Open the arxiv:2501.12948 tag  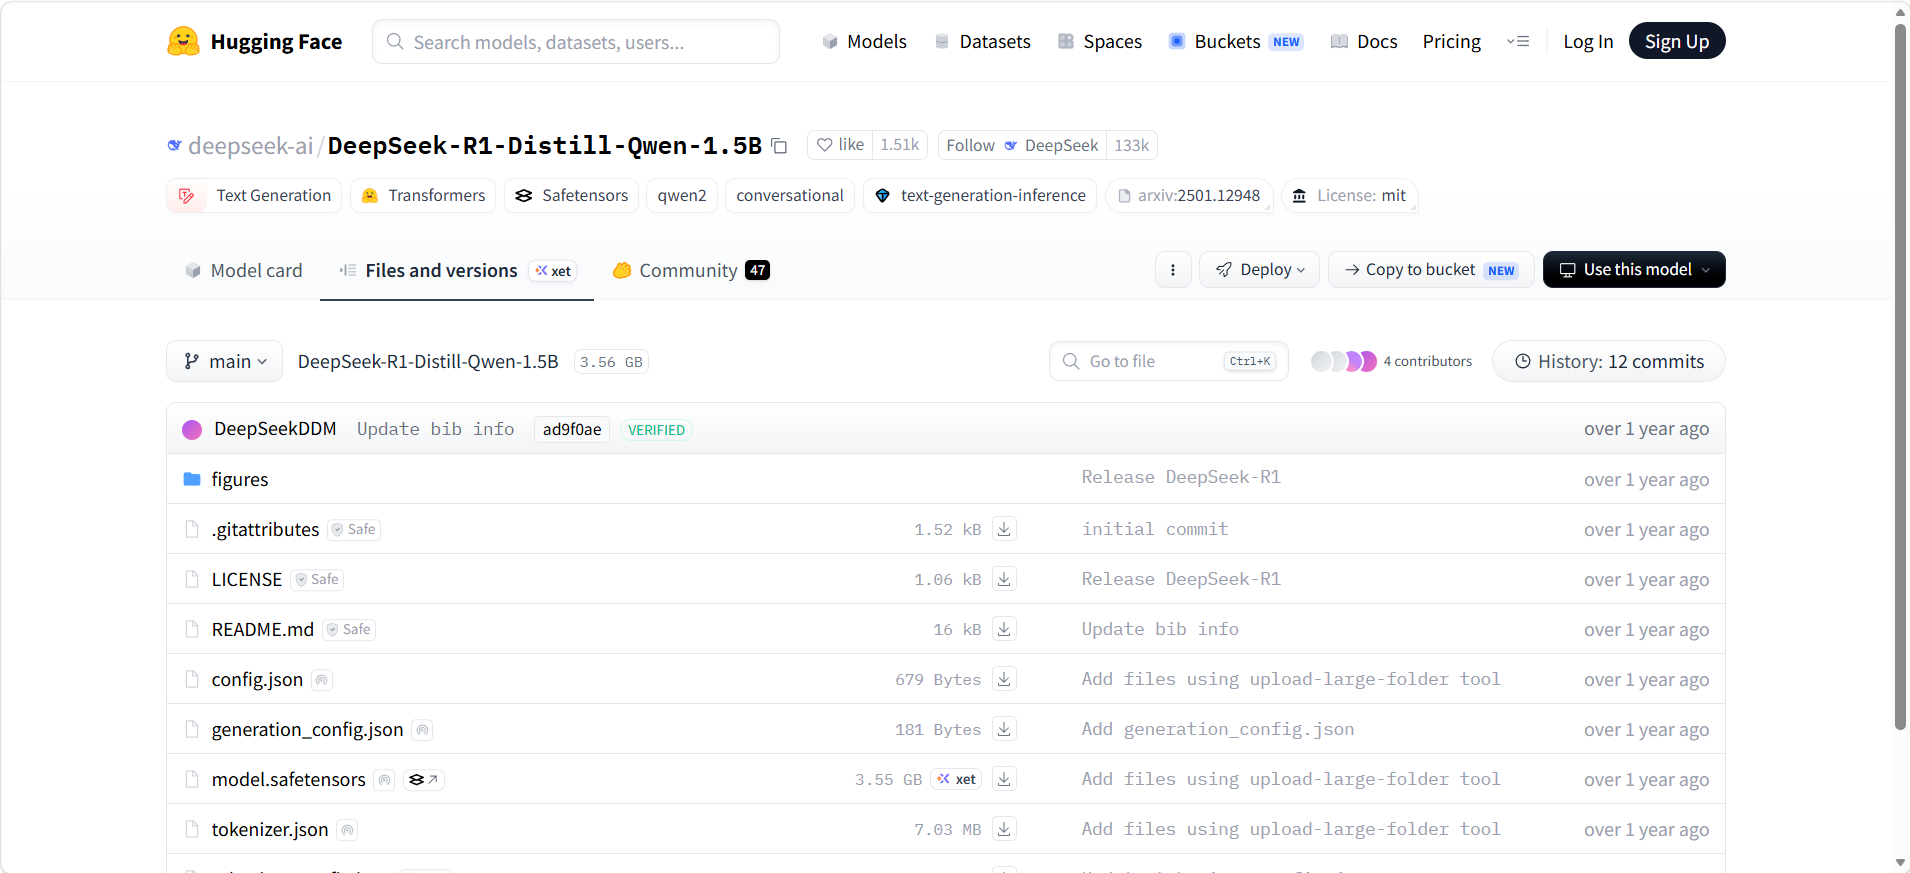pyautogui.click(x=1189, y=195)
